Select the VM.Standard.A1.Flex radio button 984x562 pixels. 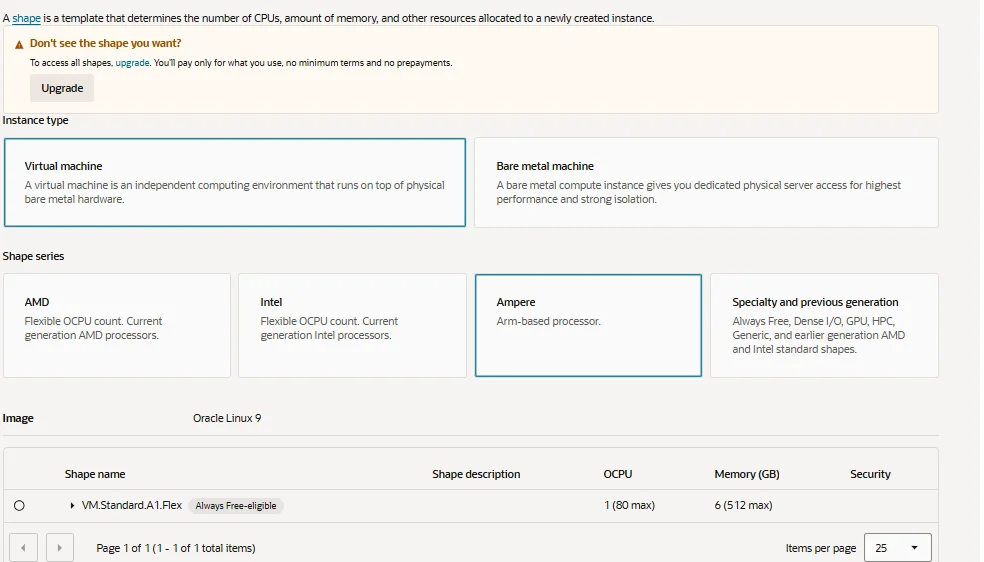pos(19,506)
